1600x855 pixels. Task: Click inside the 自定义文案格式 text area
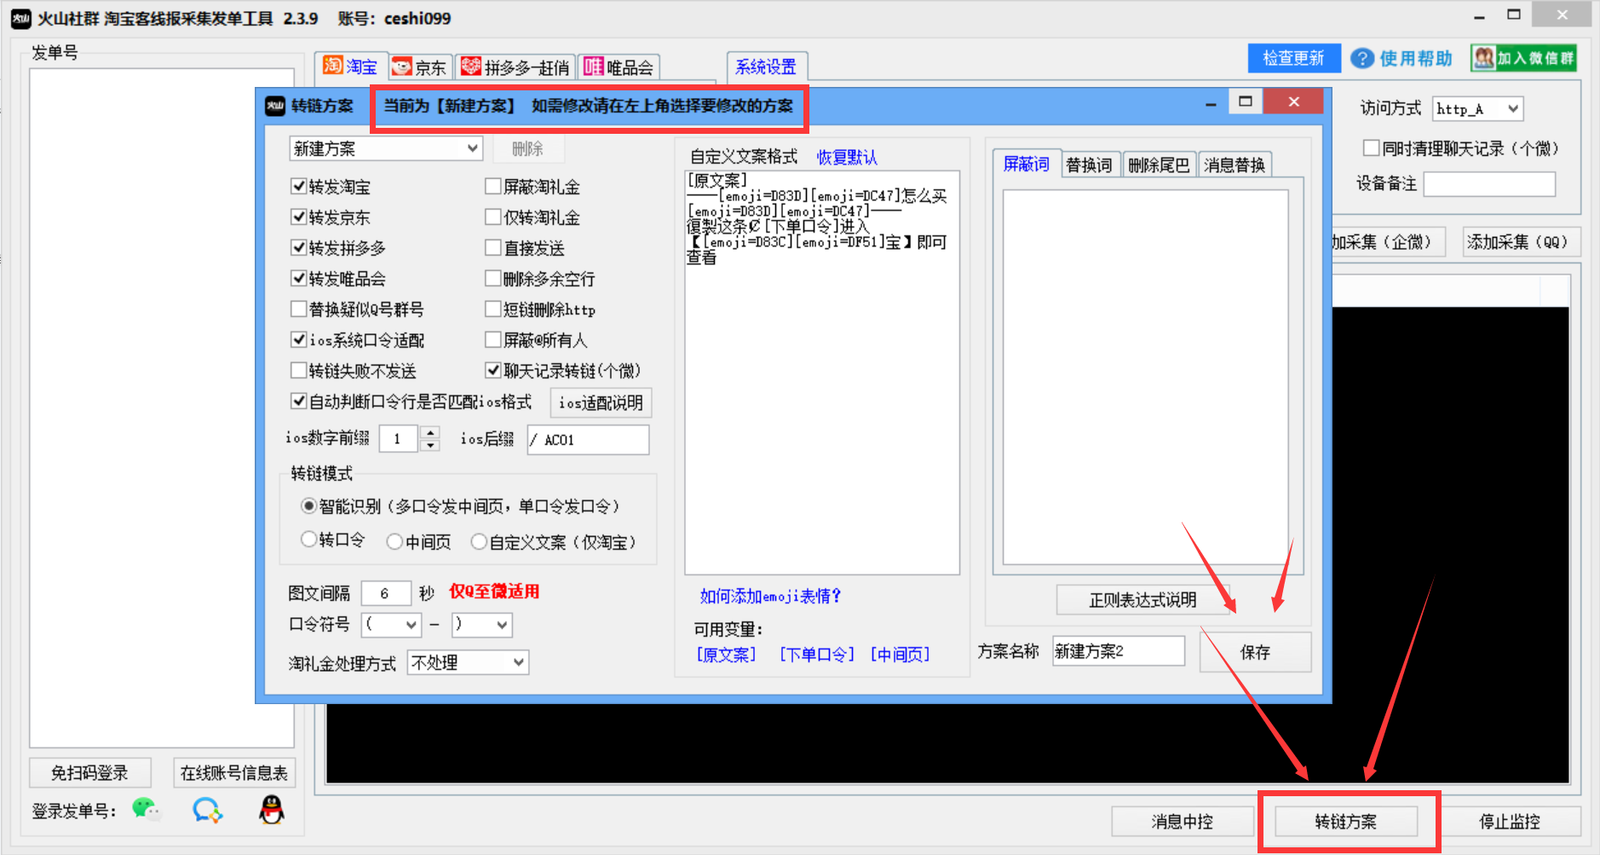[822, 372]
